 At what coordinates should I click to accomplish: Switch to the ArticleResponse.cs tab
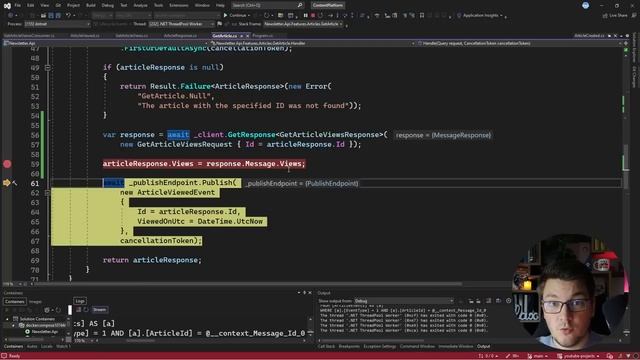tap(180, 36)
